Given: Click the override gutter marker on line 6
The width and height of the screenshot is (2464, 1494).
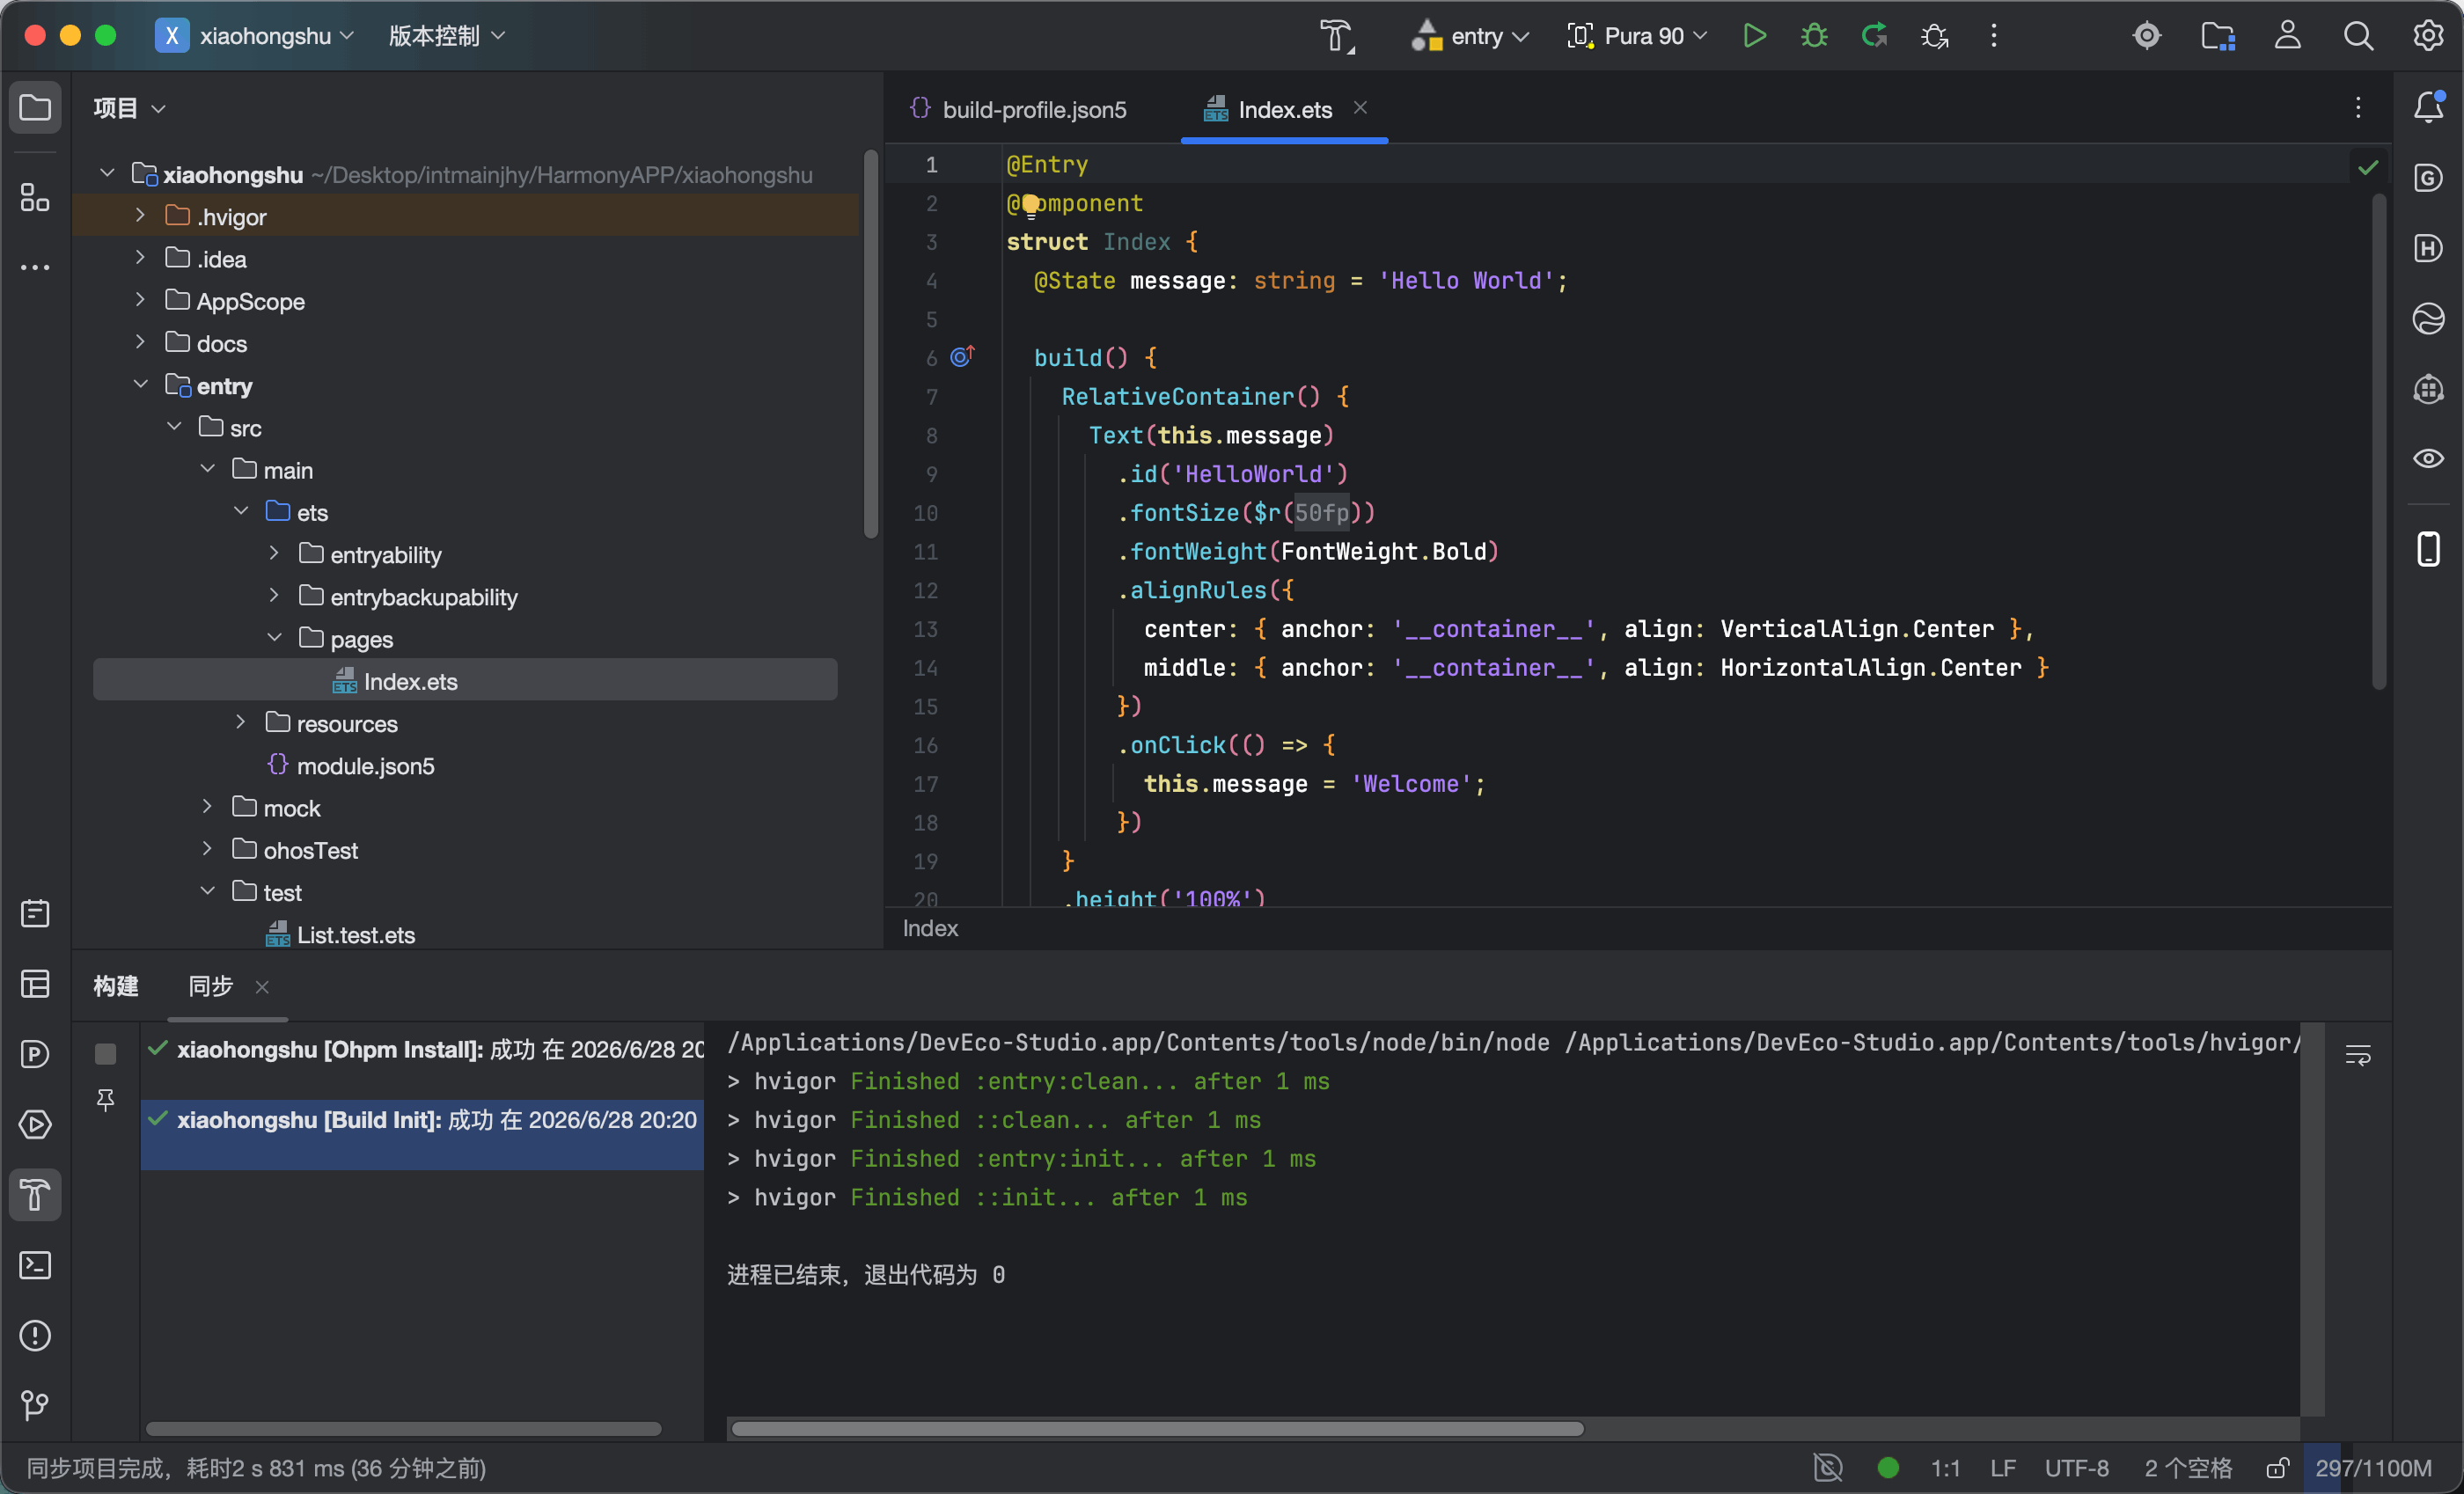Looking at the screenshot, I should coord(962,356).
